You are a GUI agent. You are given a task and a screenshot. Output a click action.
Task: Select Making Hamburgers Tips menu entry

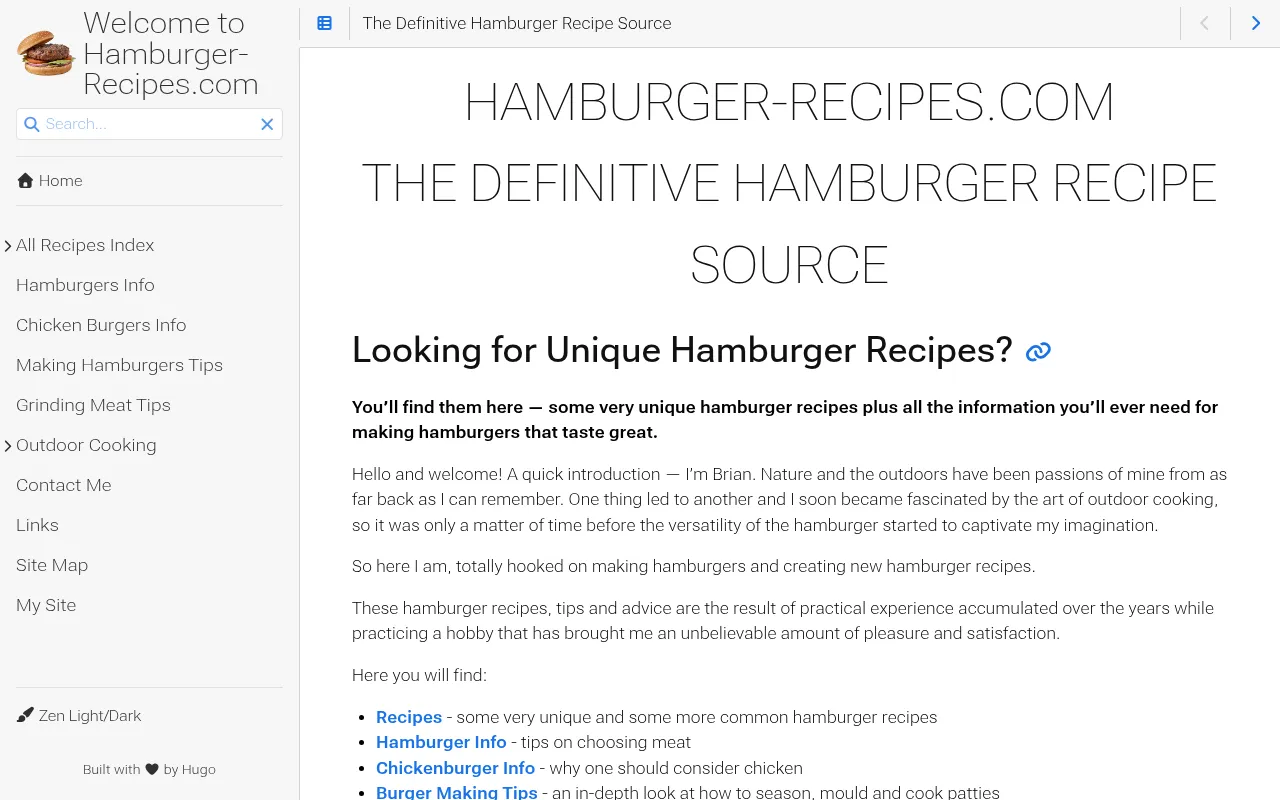pos(119,365)
